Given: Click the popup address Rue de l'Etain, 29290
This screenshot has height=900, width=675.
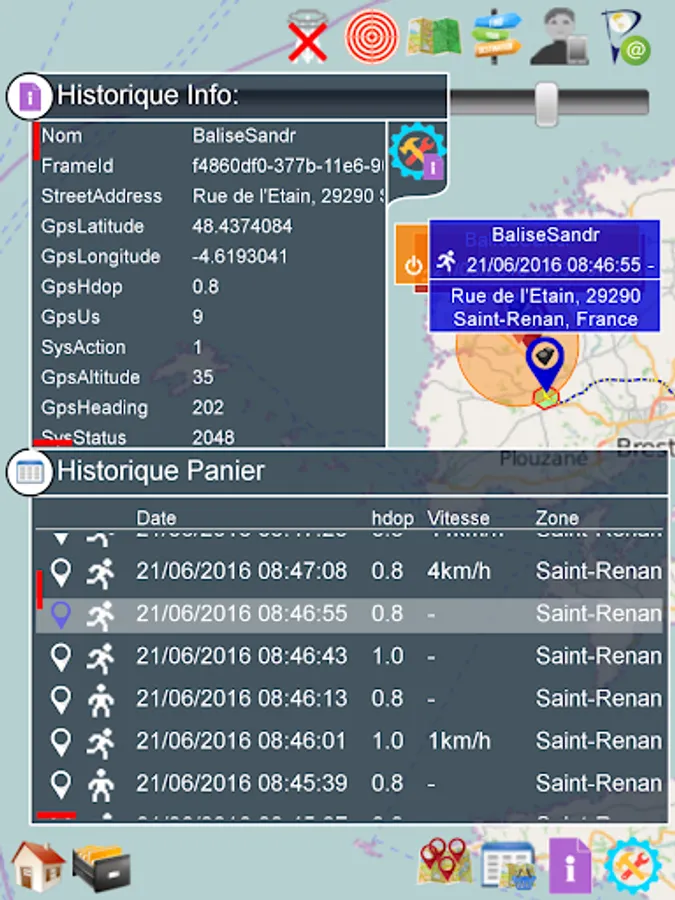Looking at the screenshot, I should point(545,296).
